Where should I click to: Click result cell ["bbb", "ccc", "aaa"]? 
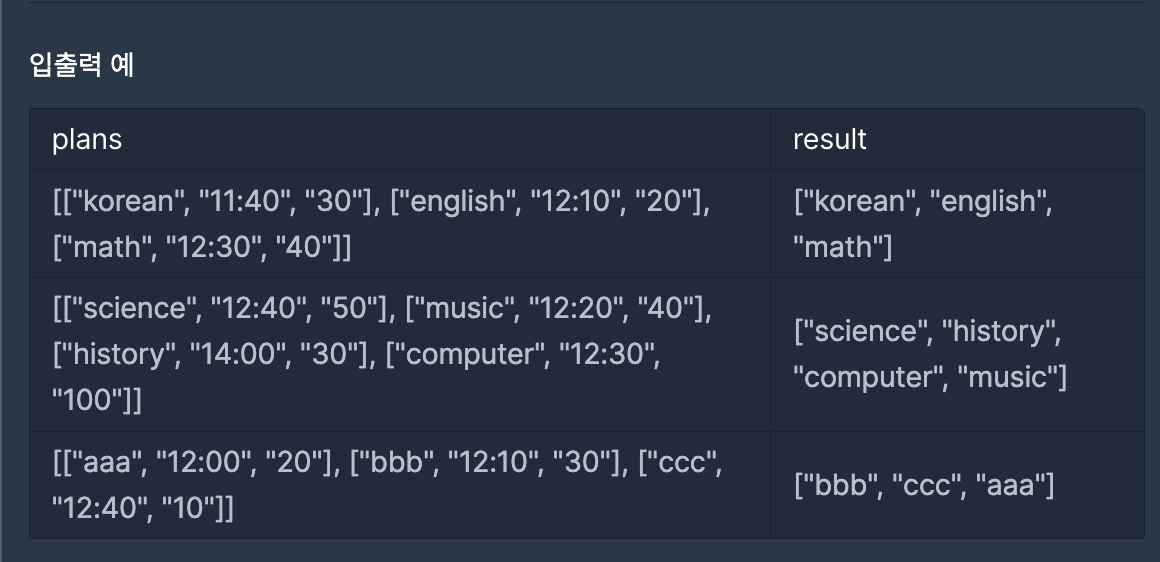pos(957,485)
